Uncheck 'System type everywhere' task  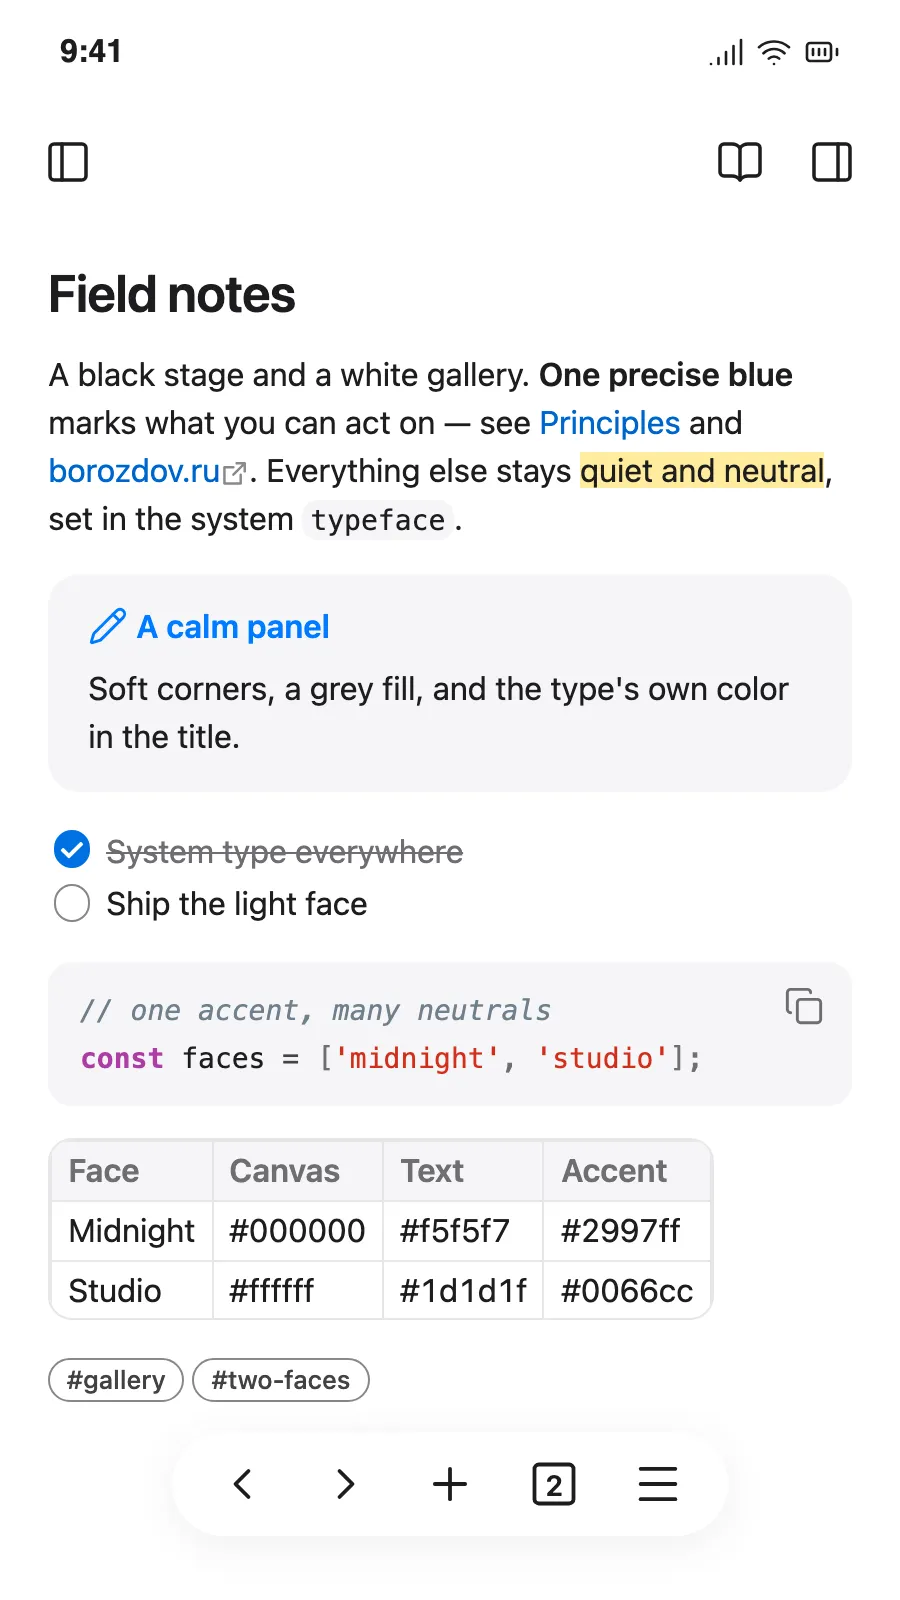(72, 850)
